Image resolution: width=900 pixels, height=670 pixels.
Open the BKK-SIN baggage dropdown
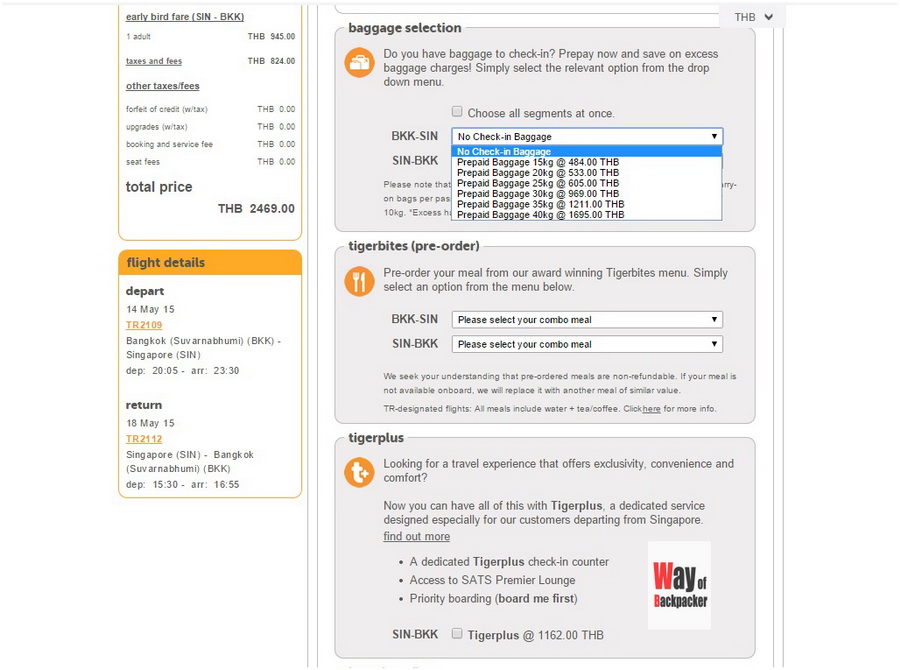587,137
